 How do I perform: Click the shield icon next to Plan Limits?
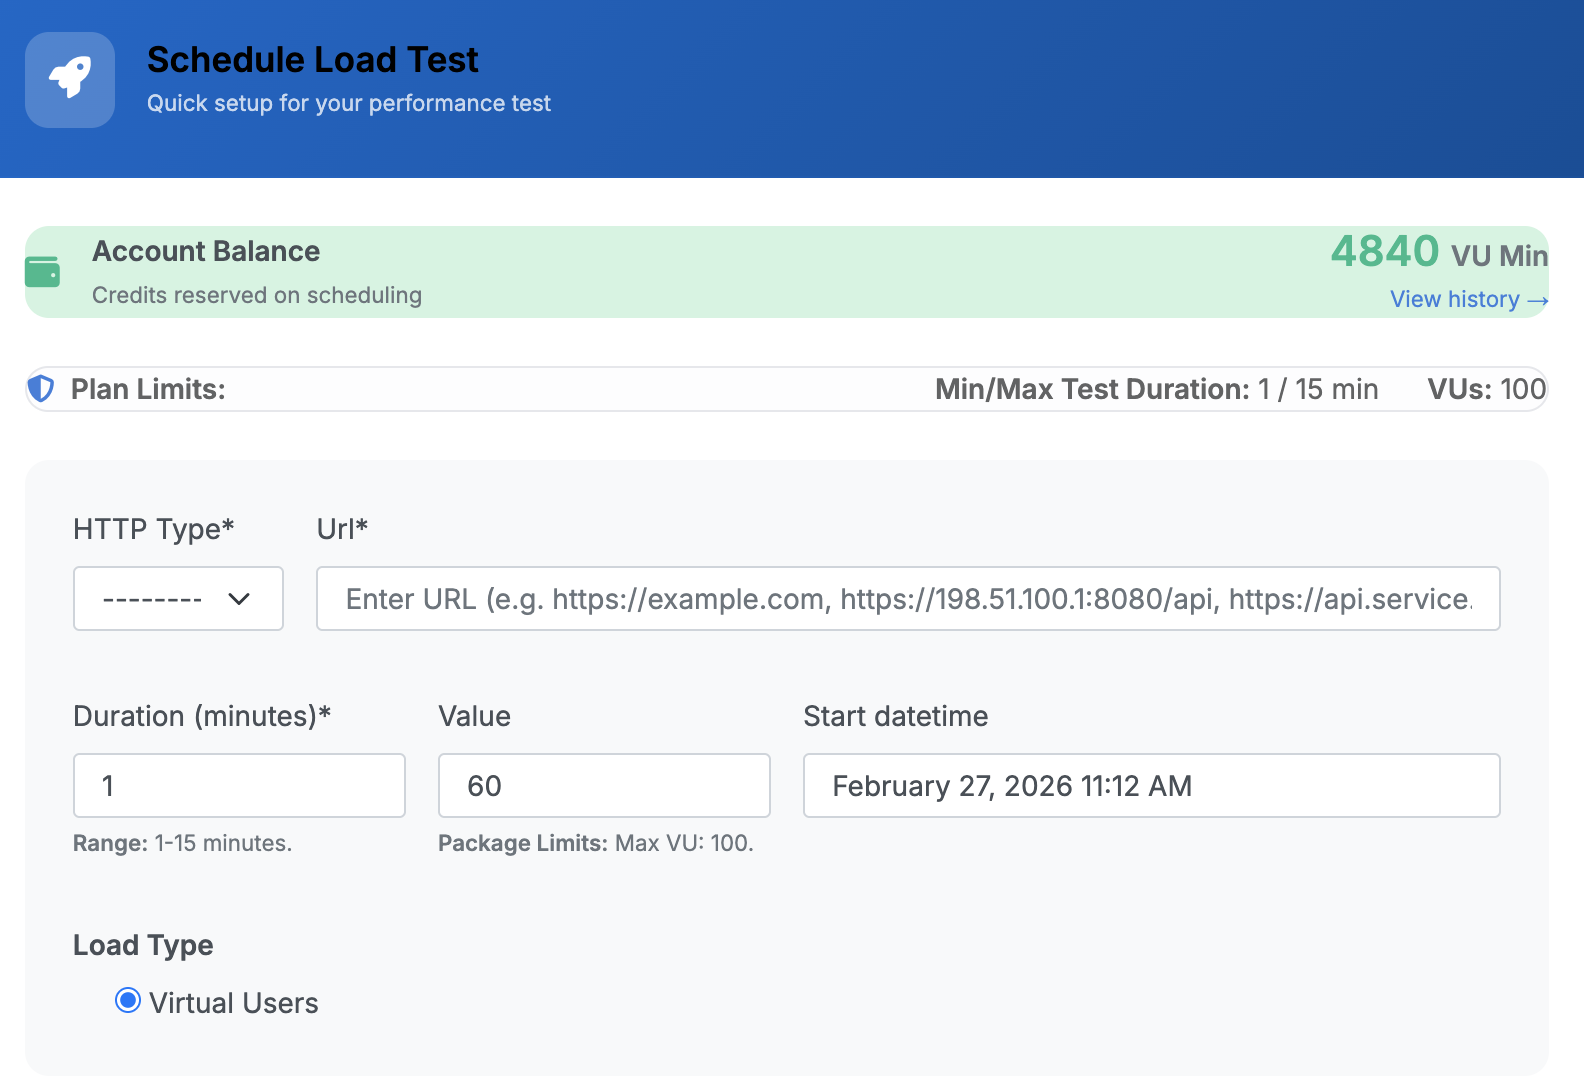[x=41, y=389]
